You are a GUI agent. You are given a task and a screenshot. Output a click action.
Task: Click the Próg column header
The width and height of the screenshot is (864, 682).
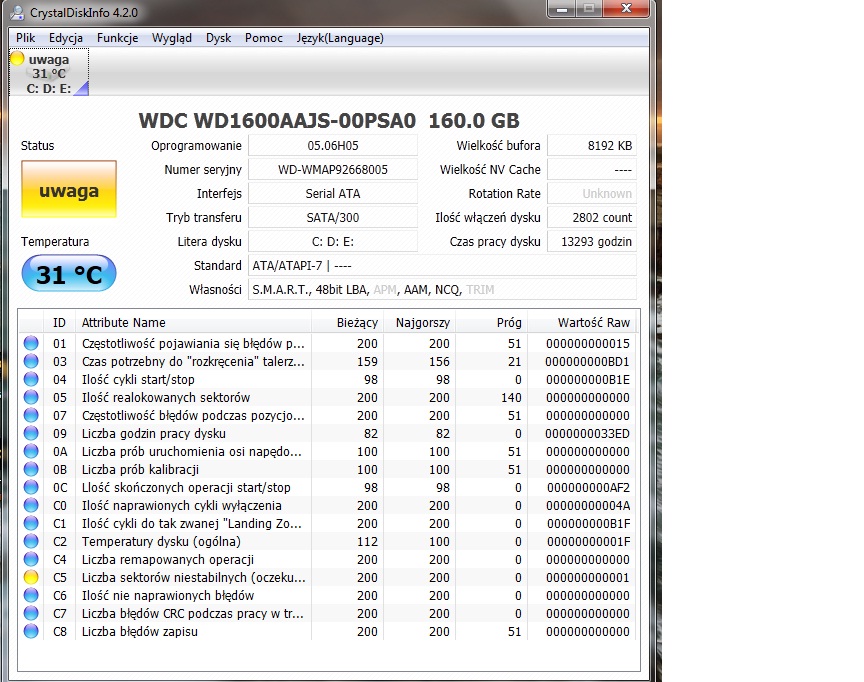point(492,322)
